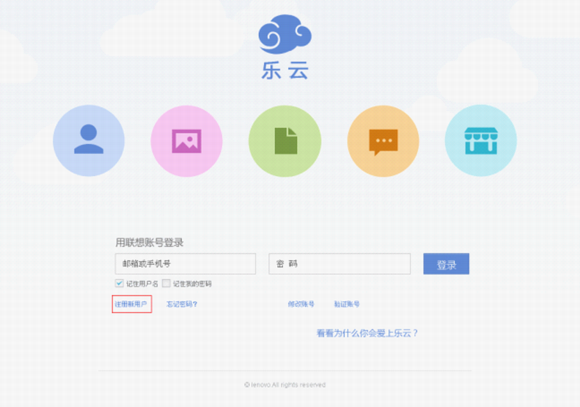The image size is (580, 407).
Task: Open the pink photos picture icon
Action: pos(186,141)
